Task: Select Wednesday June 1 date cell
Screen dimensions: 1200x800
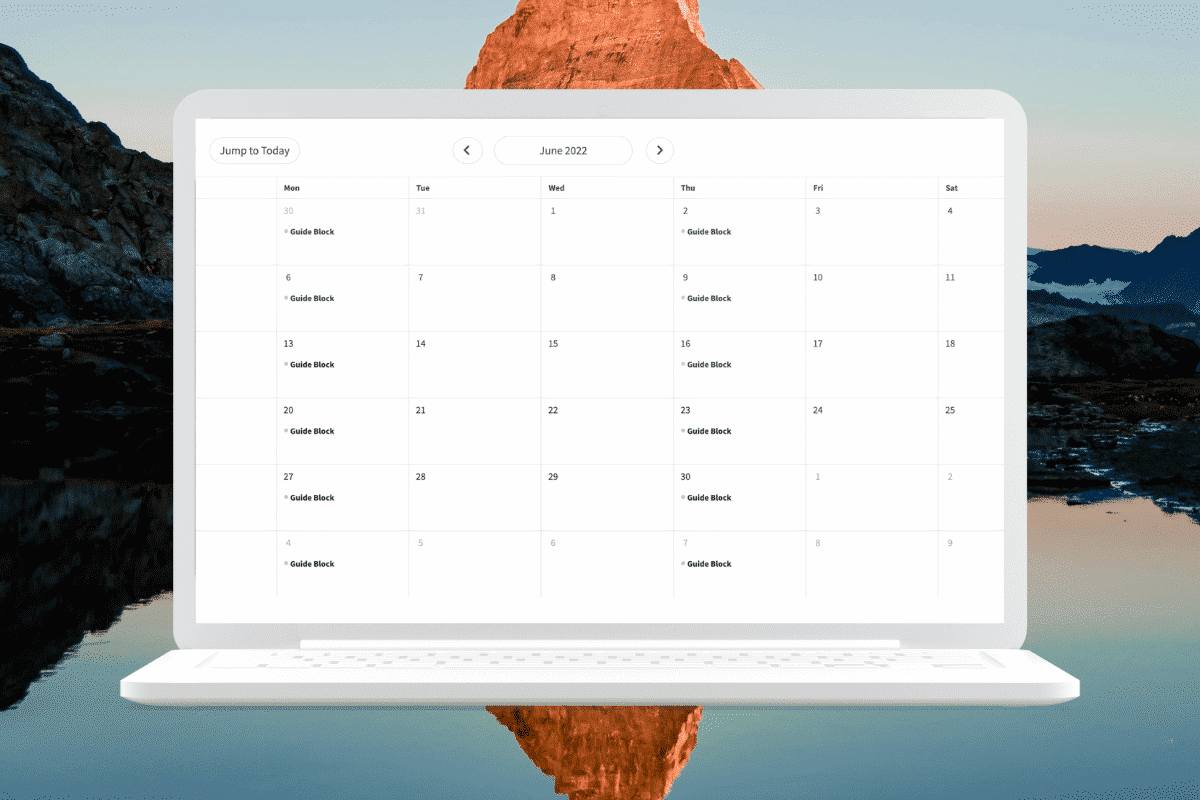Action: (x=607, y=232)
